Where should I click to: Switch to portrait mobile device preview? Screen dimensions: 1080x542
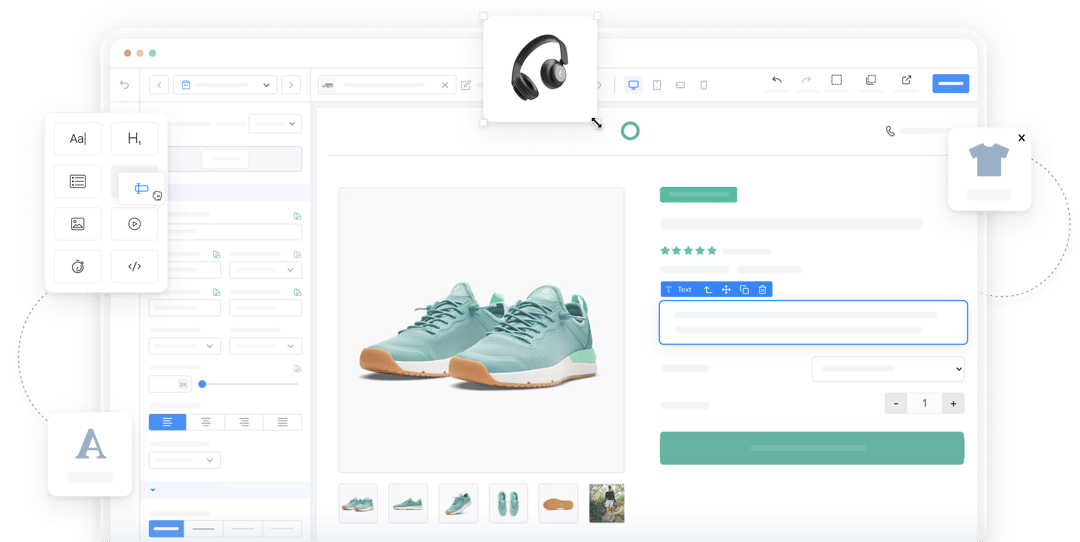[x=703, y=85]
